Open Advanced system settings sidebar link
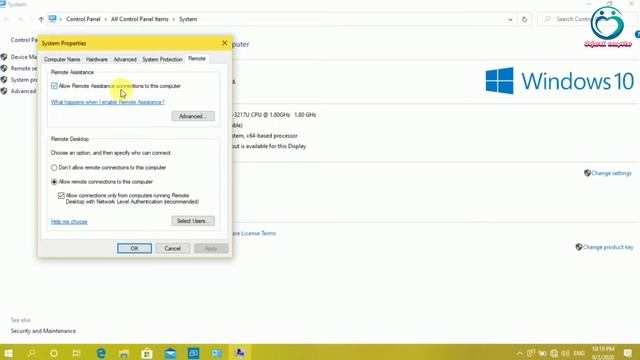Image resolution: width=640 pixels, height=360 pixels. pos(23,91)
